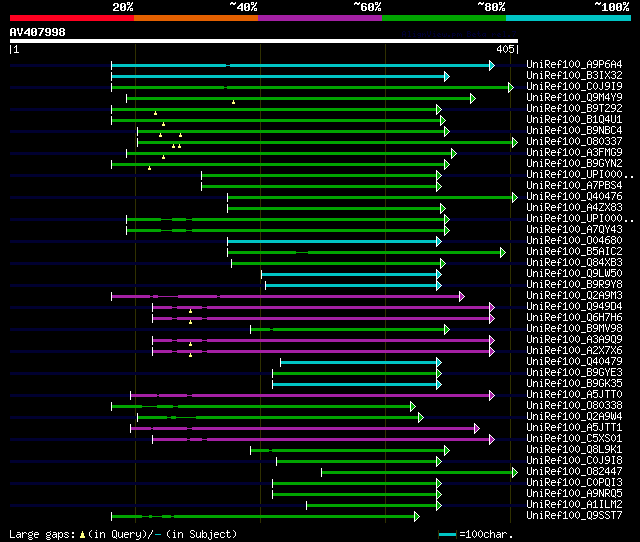The width and height of the screenshot is (640, 542).
Task: Choose the UniRef100_A3A9Q9 label
Action: pyautogui.click(x=574, y=340)
